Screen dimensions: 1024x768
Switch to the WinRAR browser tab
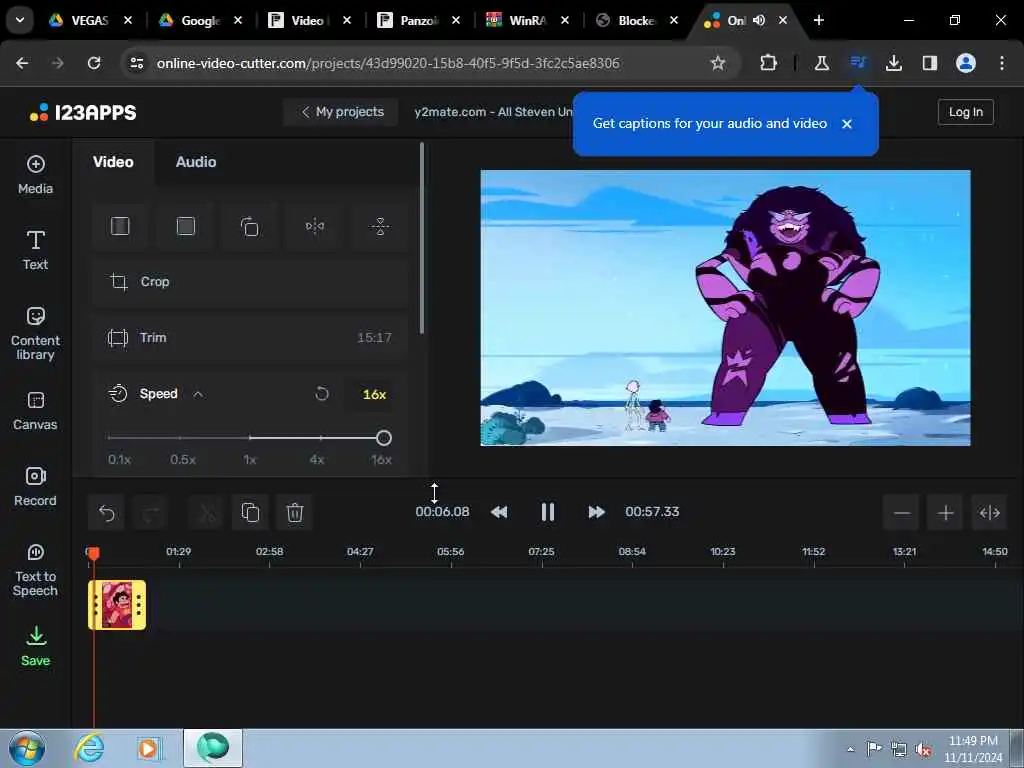[x=526, y=20]
